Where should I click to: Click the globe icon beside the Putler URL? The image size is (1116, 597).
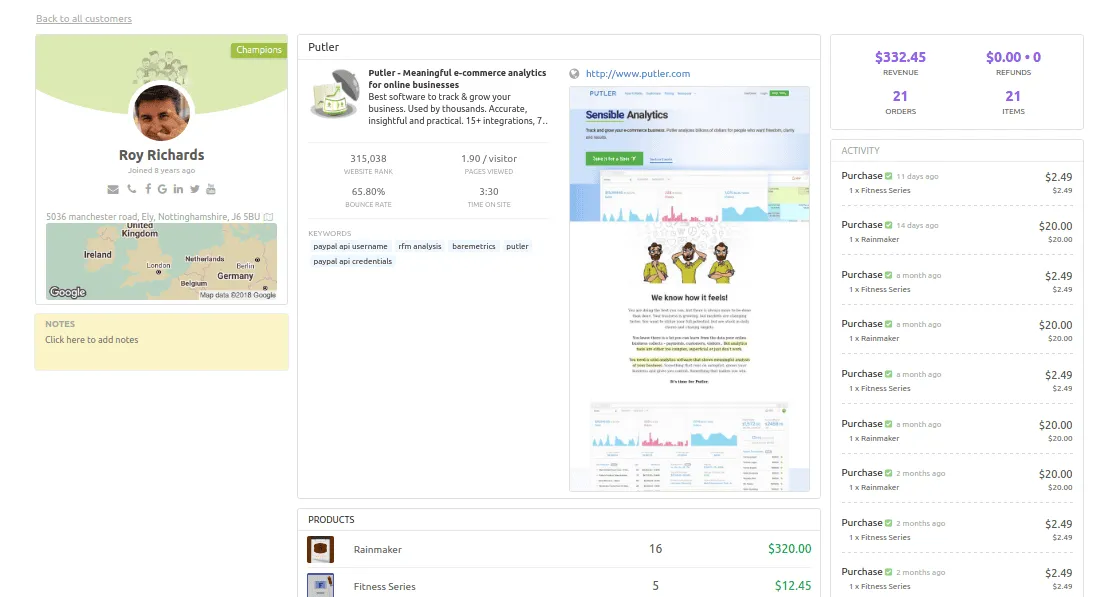pos(574,73)
